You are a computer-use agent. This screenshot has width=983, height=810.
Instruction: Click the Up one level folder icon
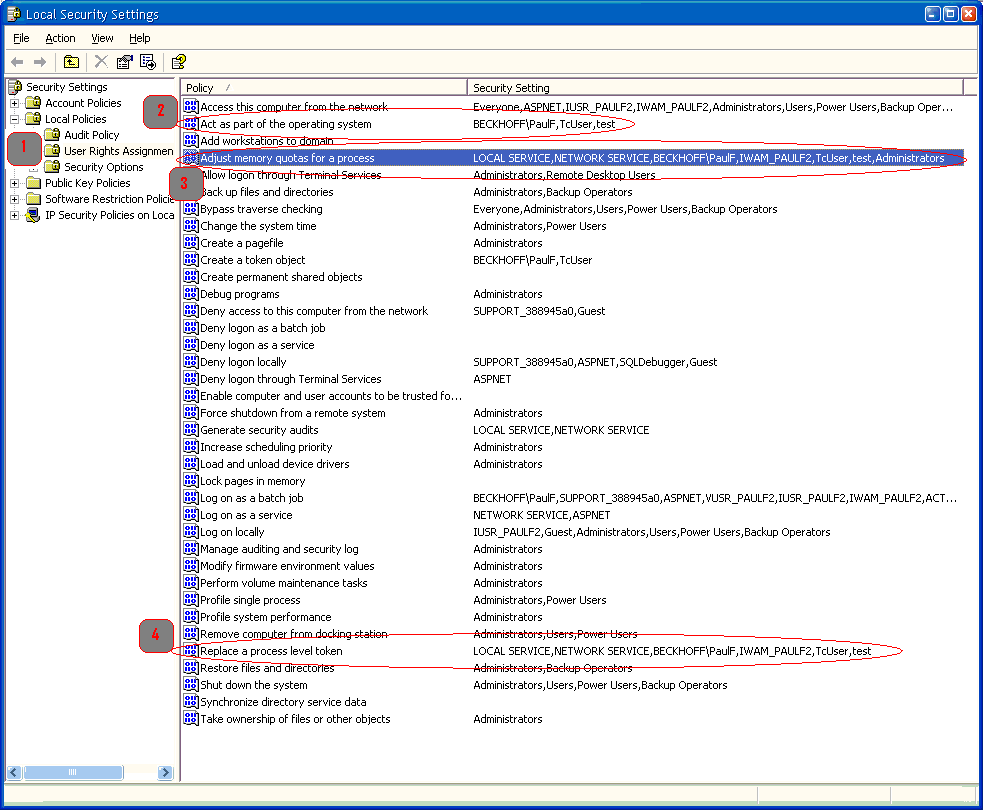point(71,62)
